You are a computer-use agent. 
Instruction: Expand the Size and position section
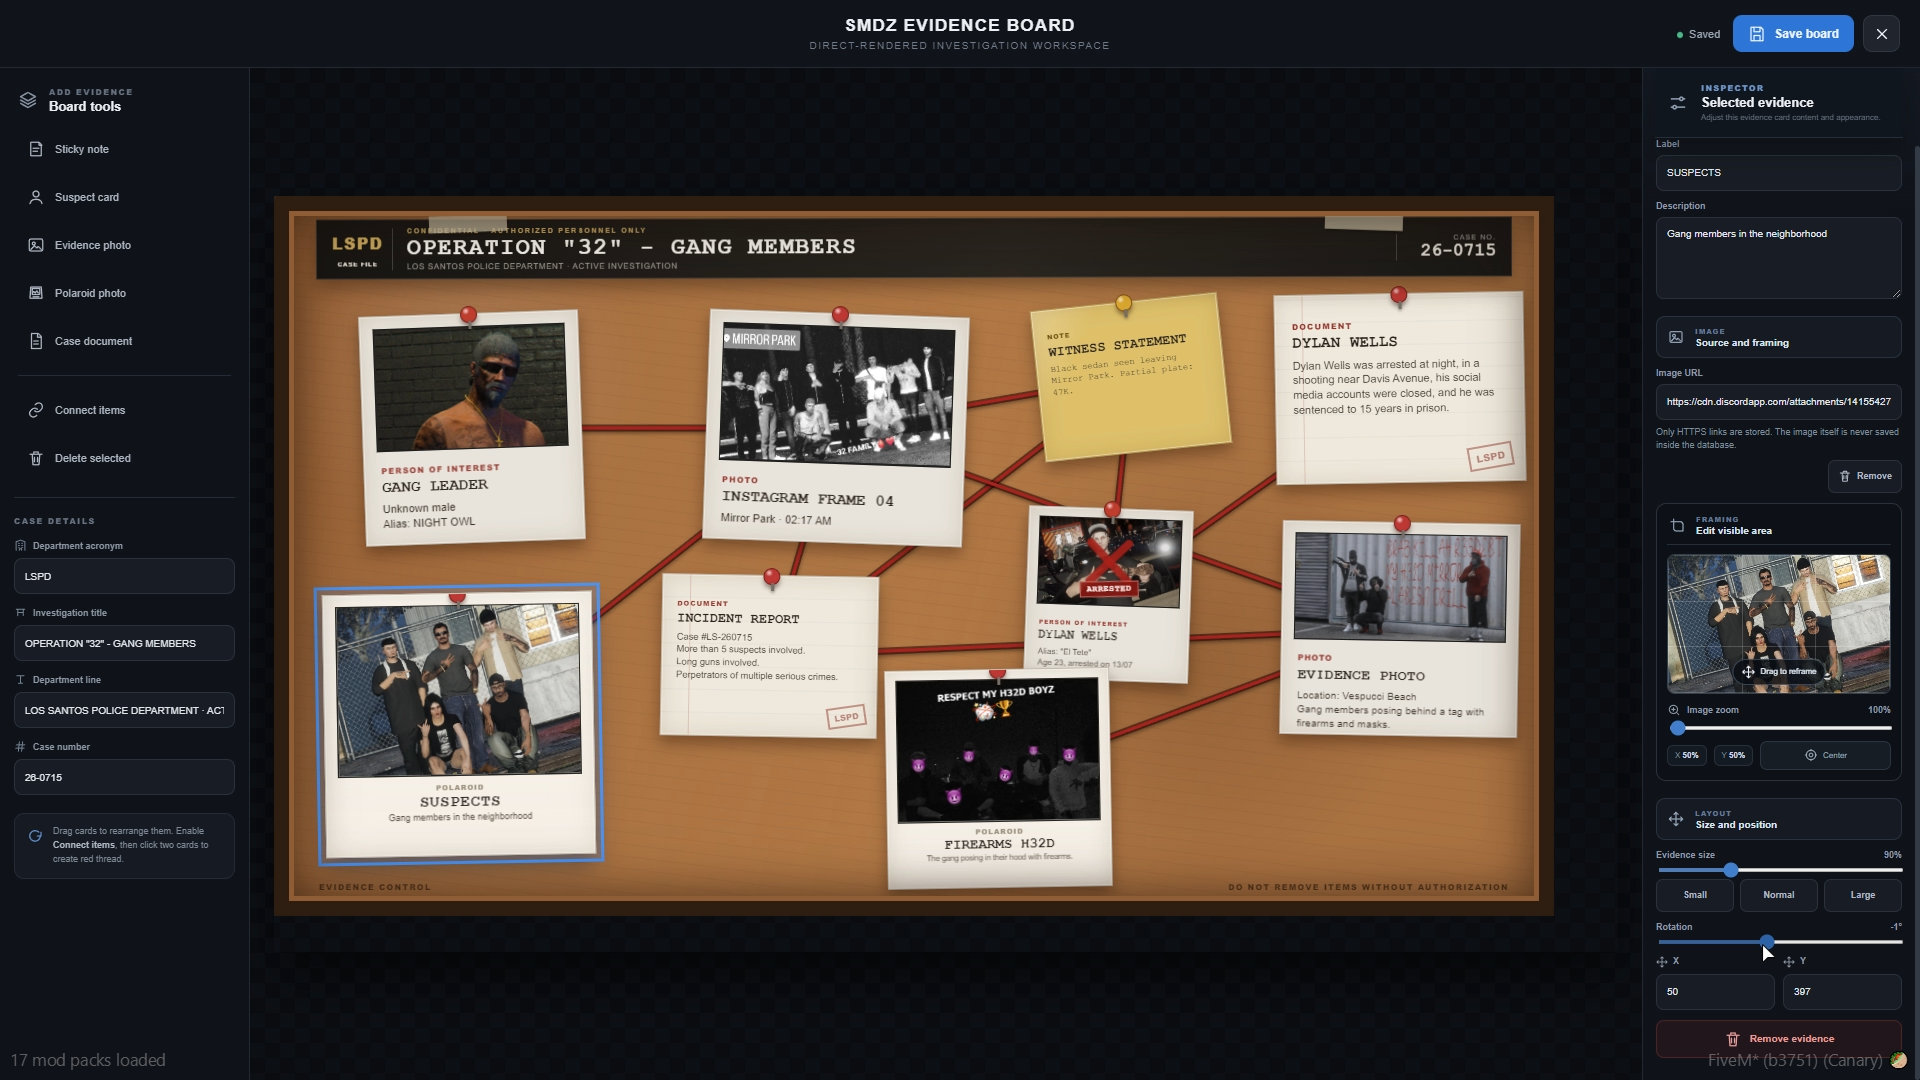tap(1778, 819)
